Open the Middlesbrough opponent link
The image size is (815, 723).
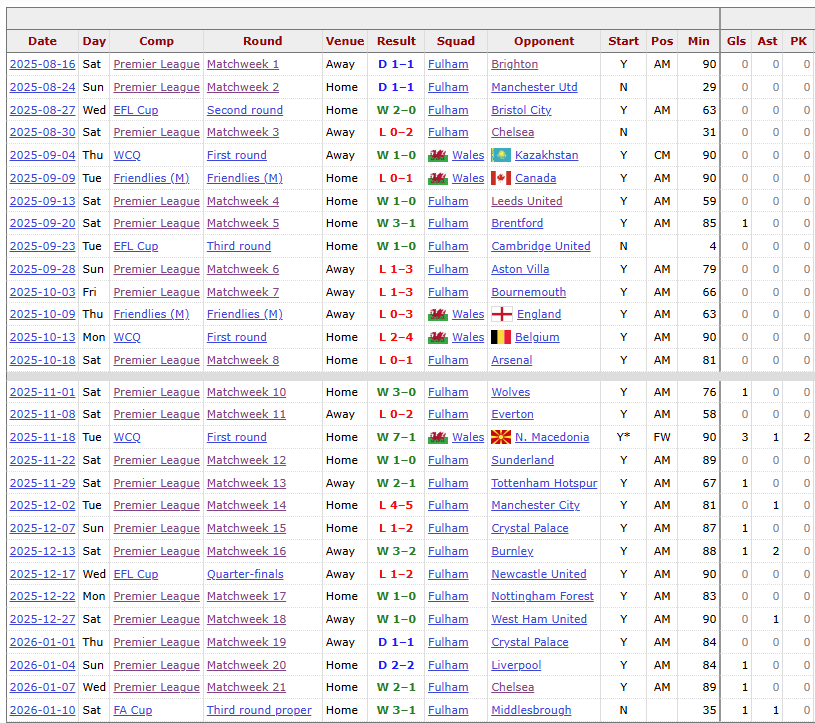[x=531, y=710]
